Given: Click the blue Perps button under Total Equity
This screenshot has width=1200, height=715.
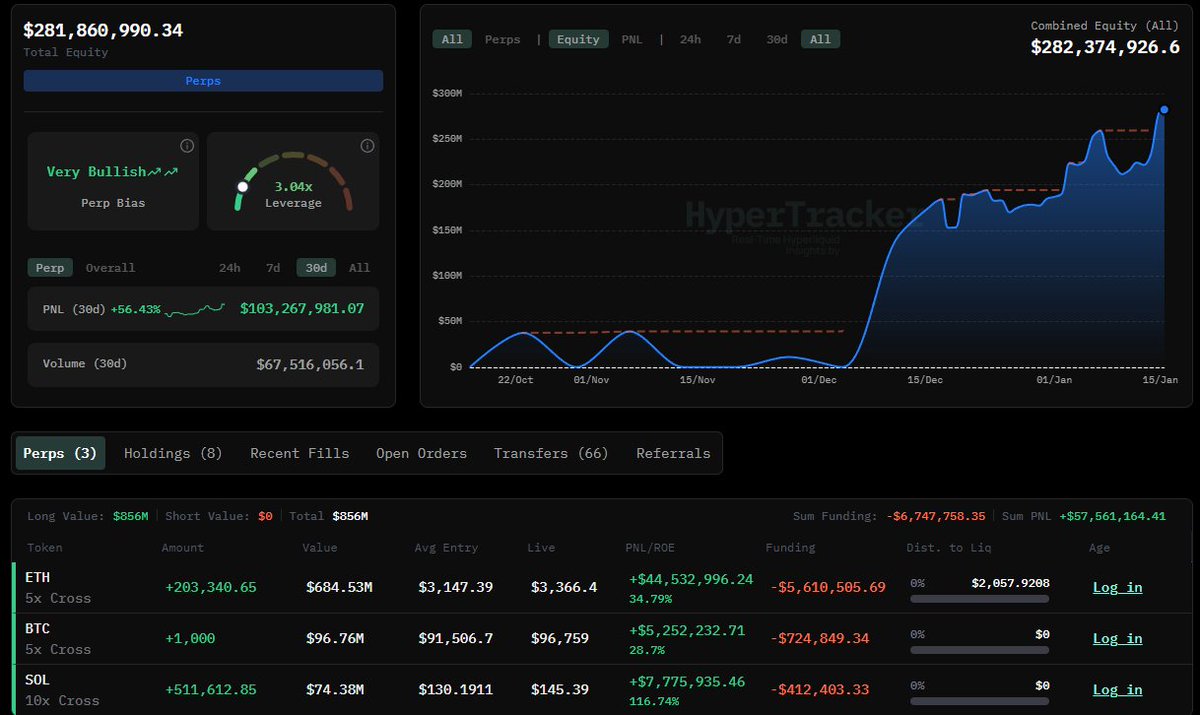Looking at the screenshot, I should (203, 80).
